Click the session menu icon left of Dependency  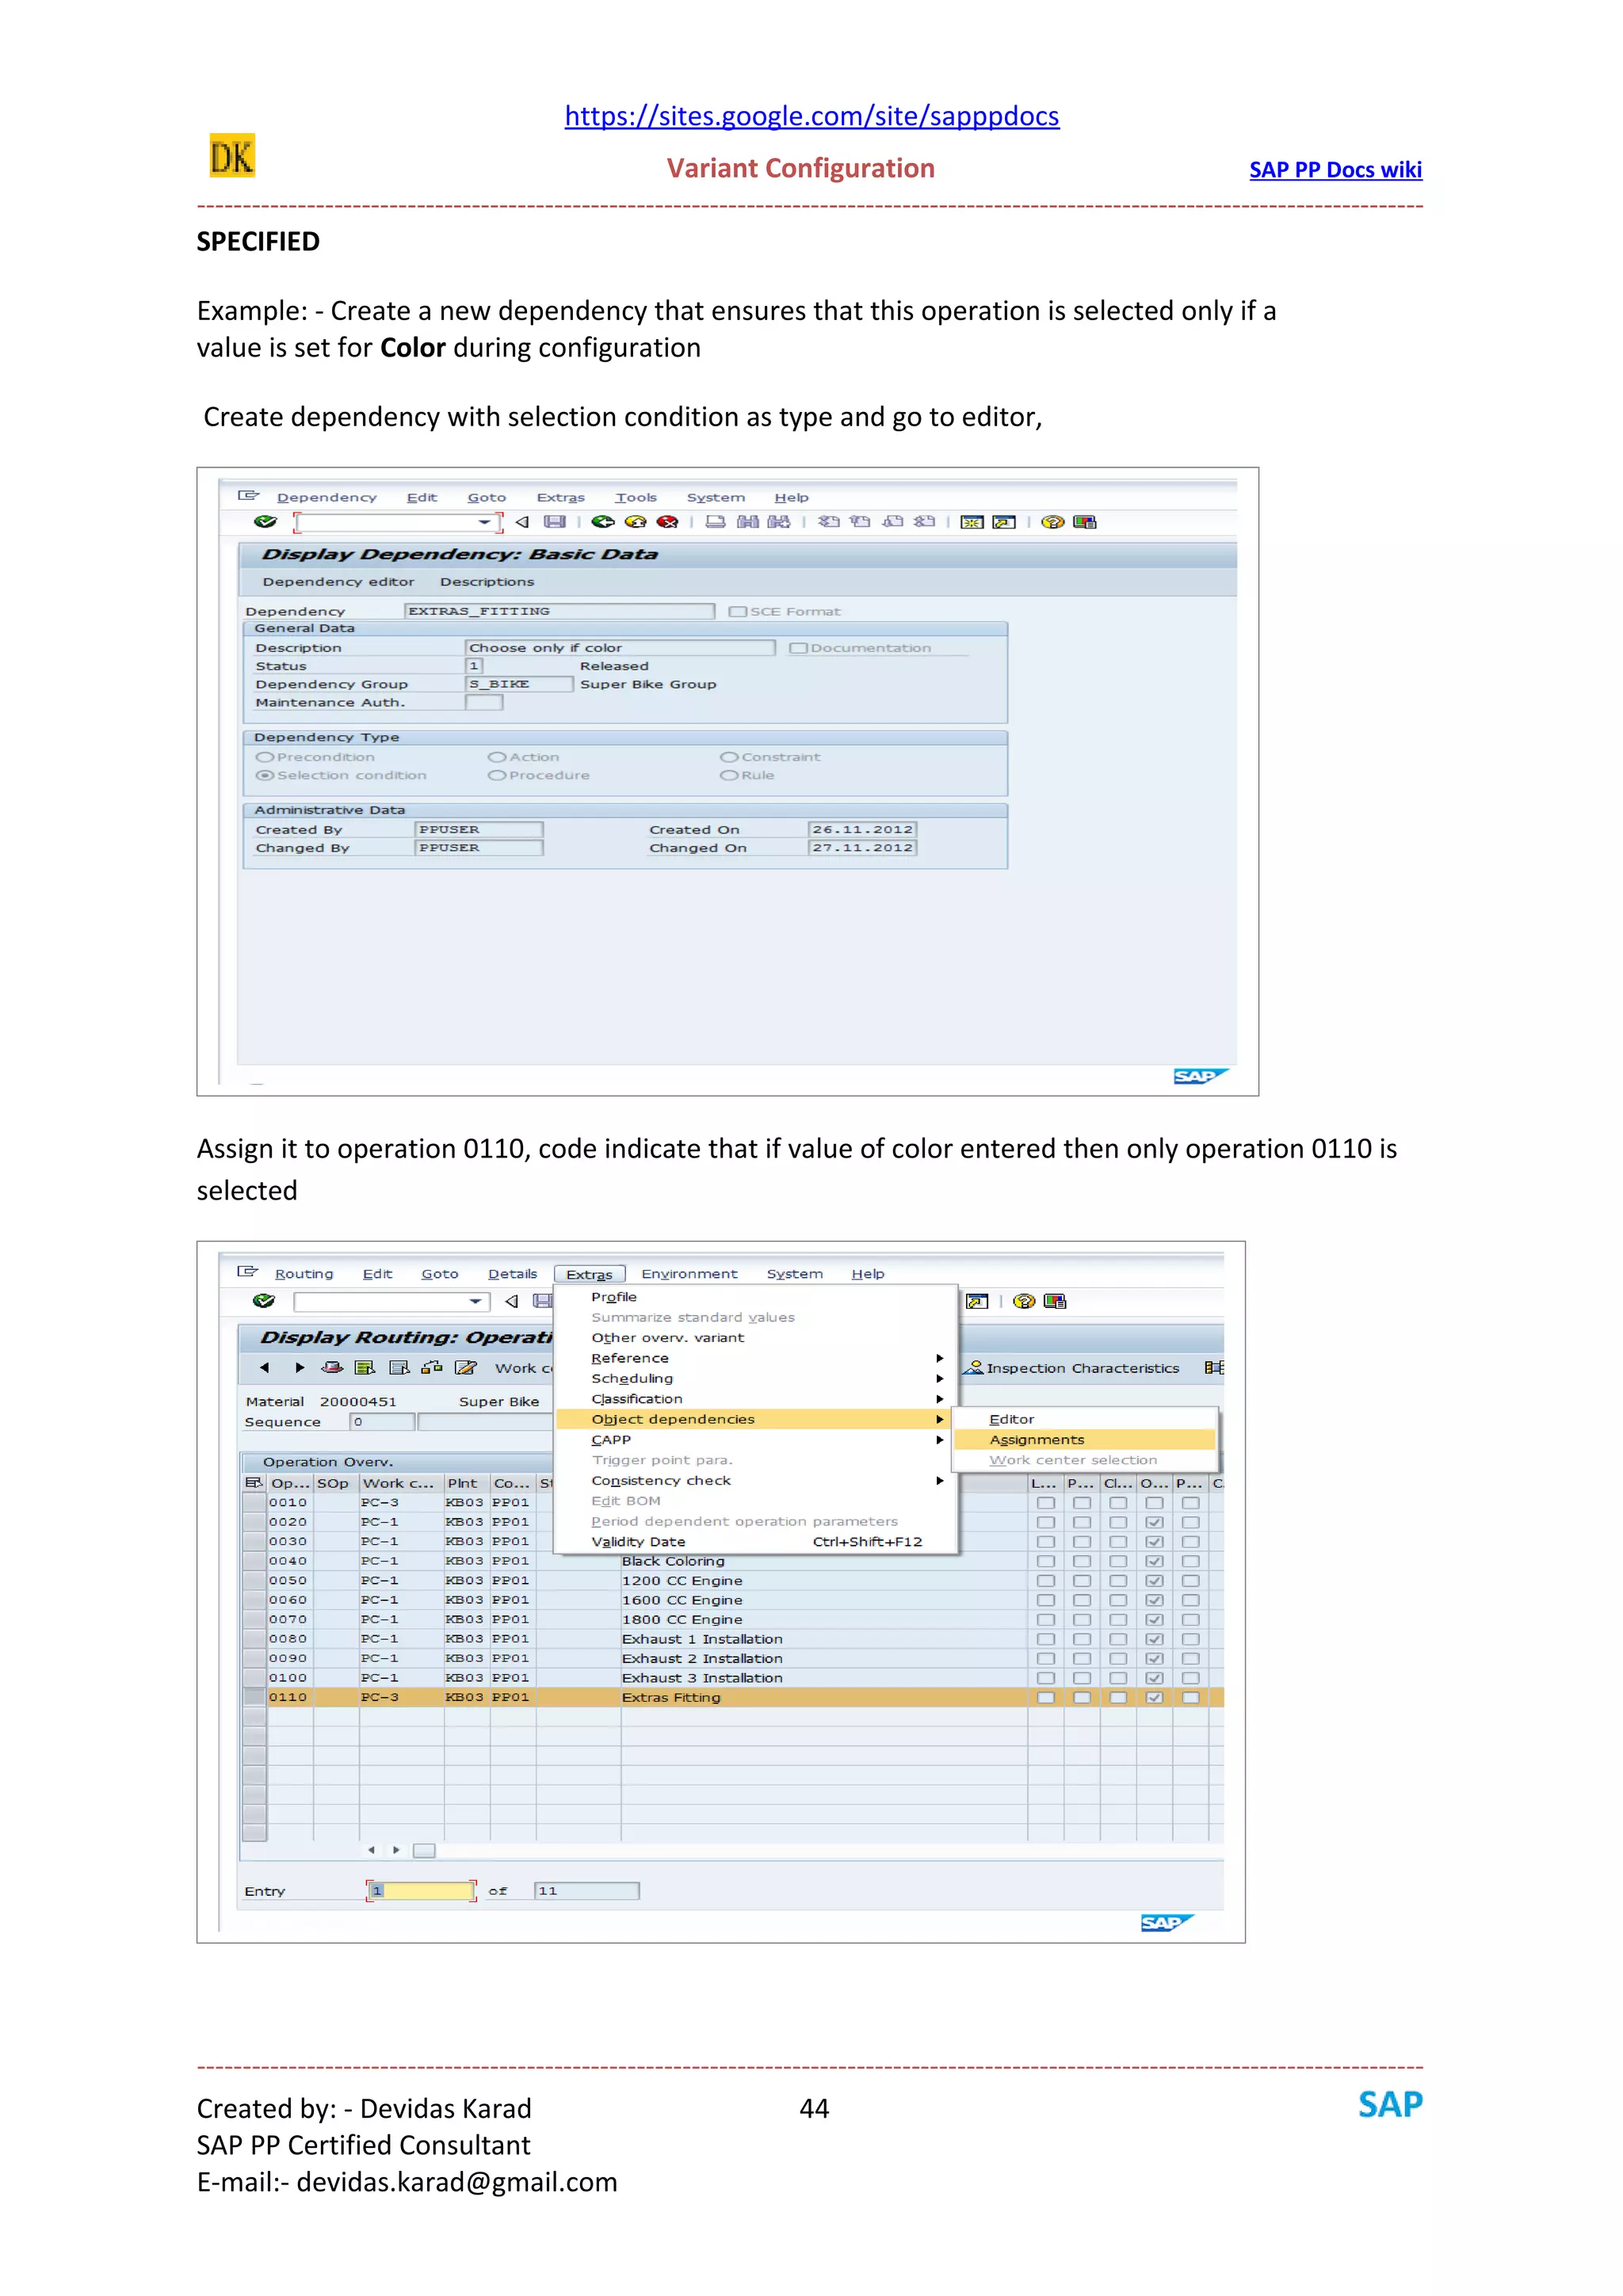[248, 496]
